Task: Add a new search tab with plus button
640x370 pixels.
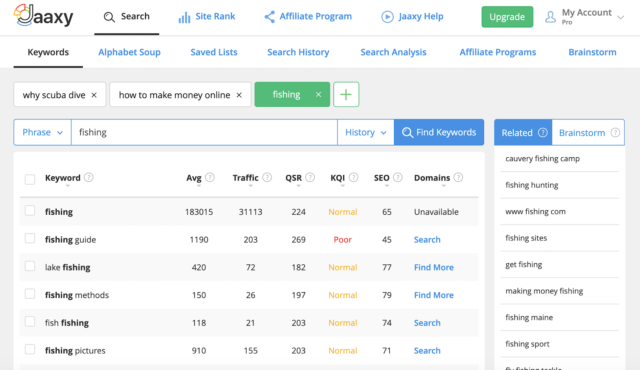Action: click(346, 95)
